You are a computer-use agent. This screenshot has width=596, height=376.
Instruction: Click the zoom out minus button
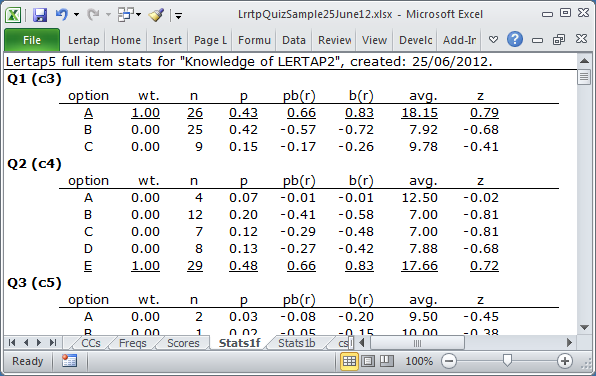pyautogui.click(x=449, y=361)
